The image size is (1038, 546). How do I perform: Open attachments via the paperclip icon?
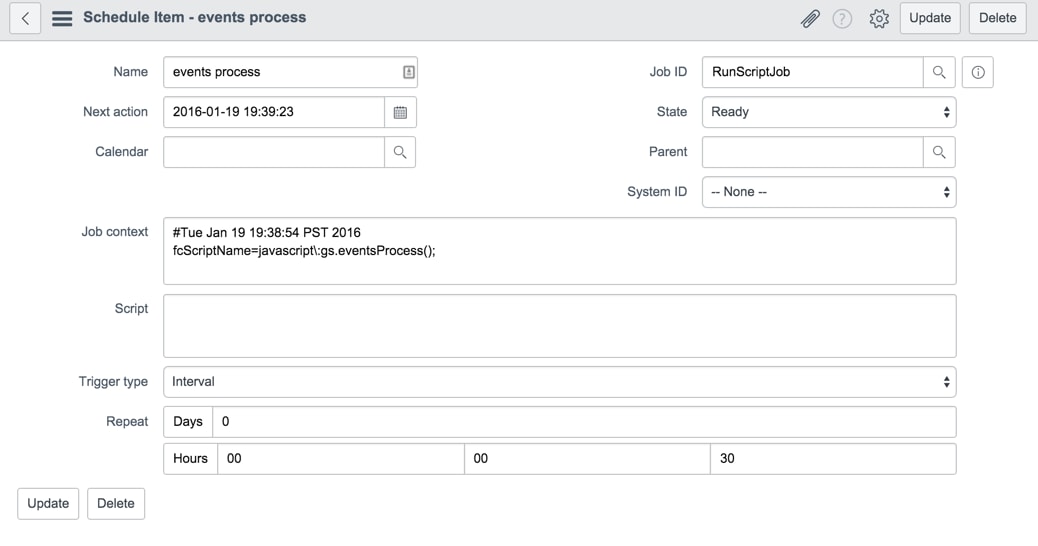[810, 19]
